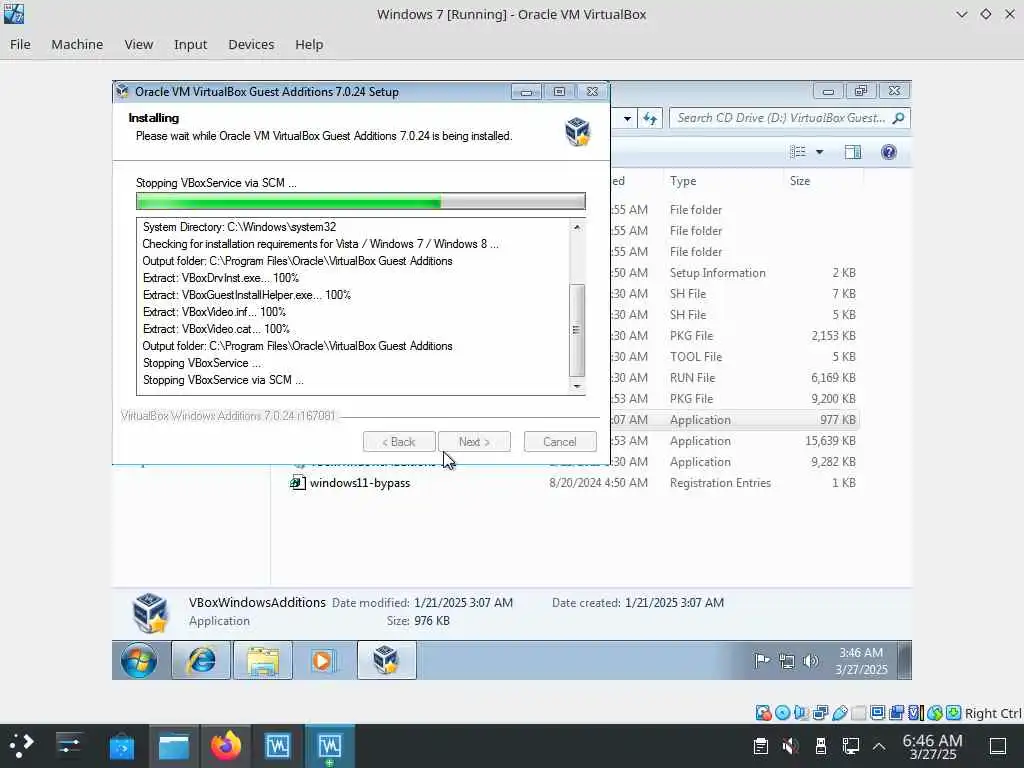Click the install log scroll-up arrow
Image resolution: width=1024 pixels, height=768 pixels.
coord(577,227)
